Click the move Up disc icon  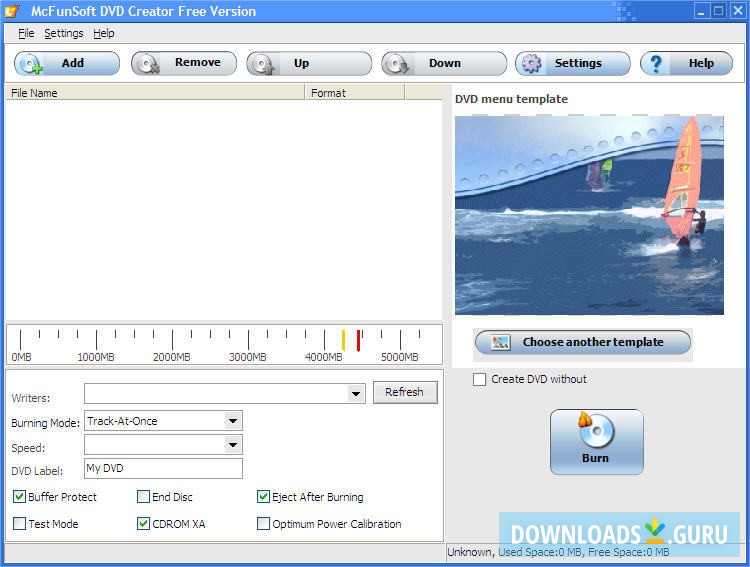pyautogui.click(x=263, y=64)
